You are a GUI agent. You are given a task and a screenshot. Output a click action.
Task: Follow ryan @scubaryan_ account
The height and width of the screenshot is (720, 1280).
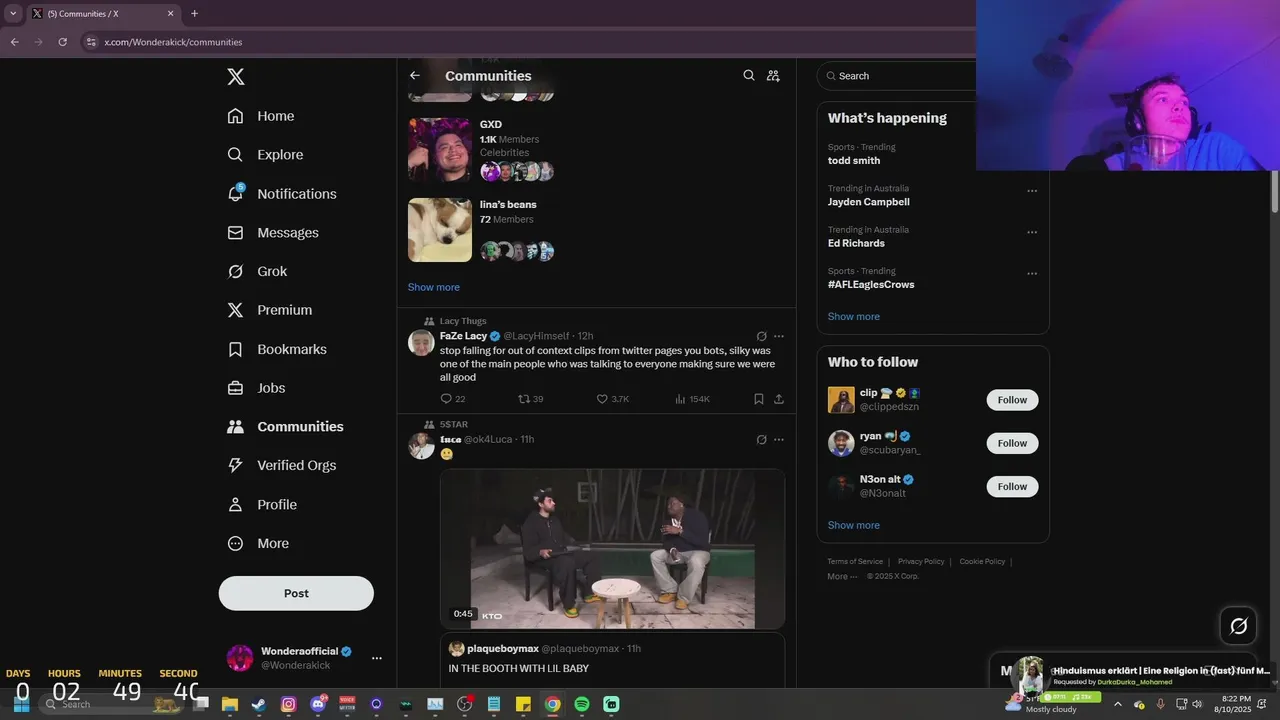pyautogui.click(x=1012, y=443)
